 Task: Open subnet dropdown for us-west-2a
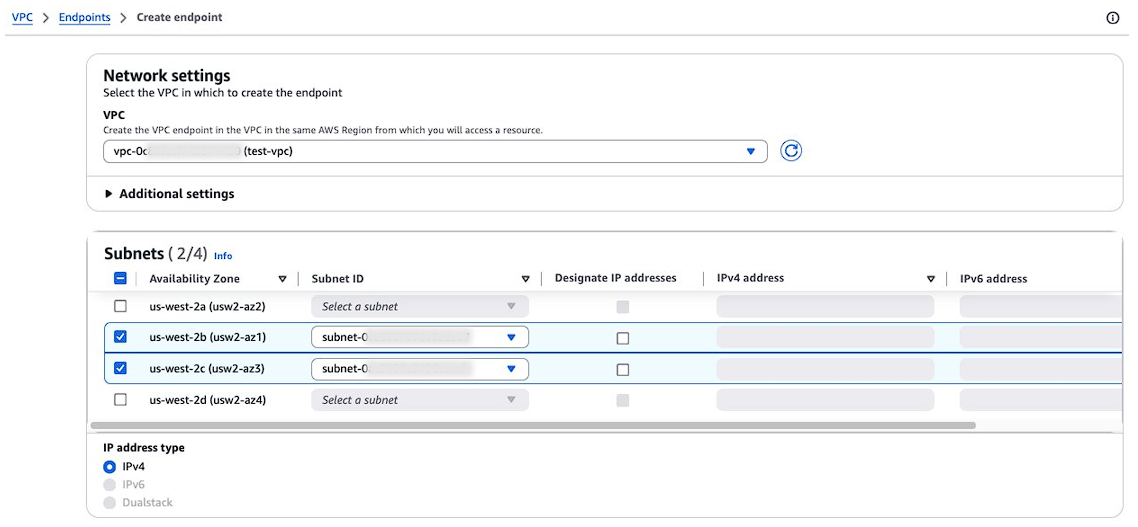pyautogui.click(x=419, y=306)
